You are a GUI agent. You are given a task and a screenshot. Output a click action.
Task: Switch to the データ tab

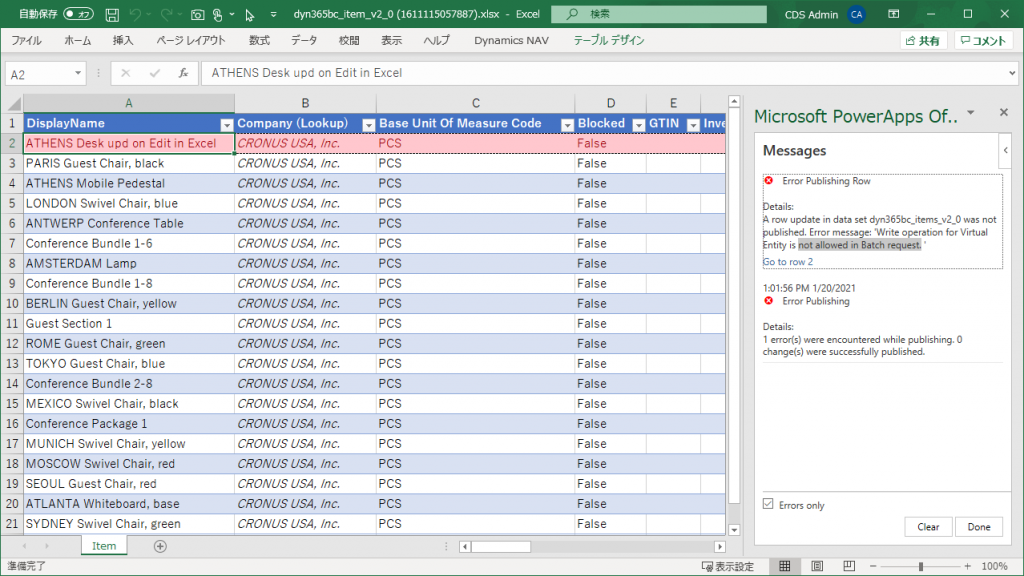coord(304,40)
